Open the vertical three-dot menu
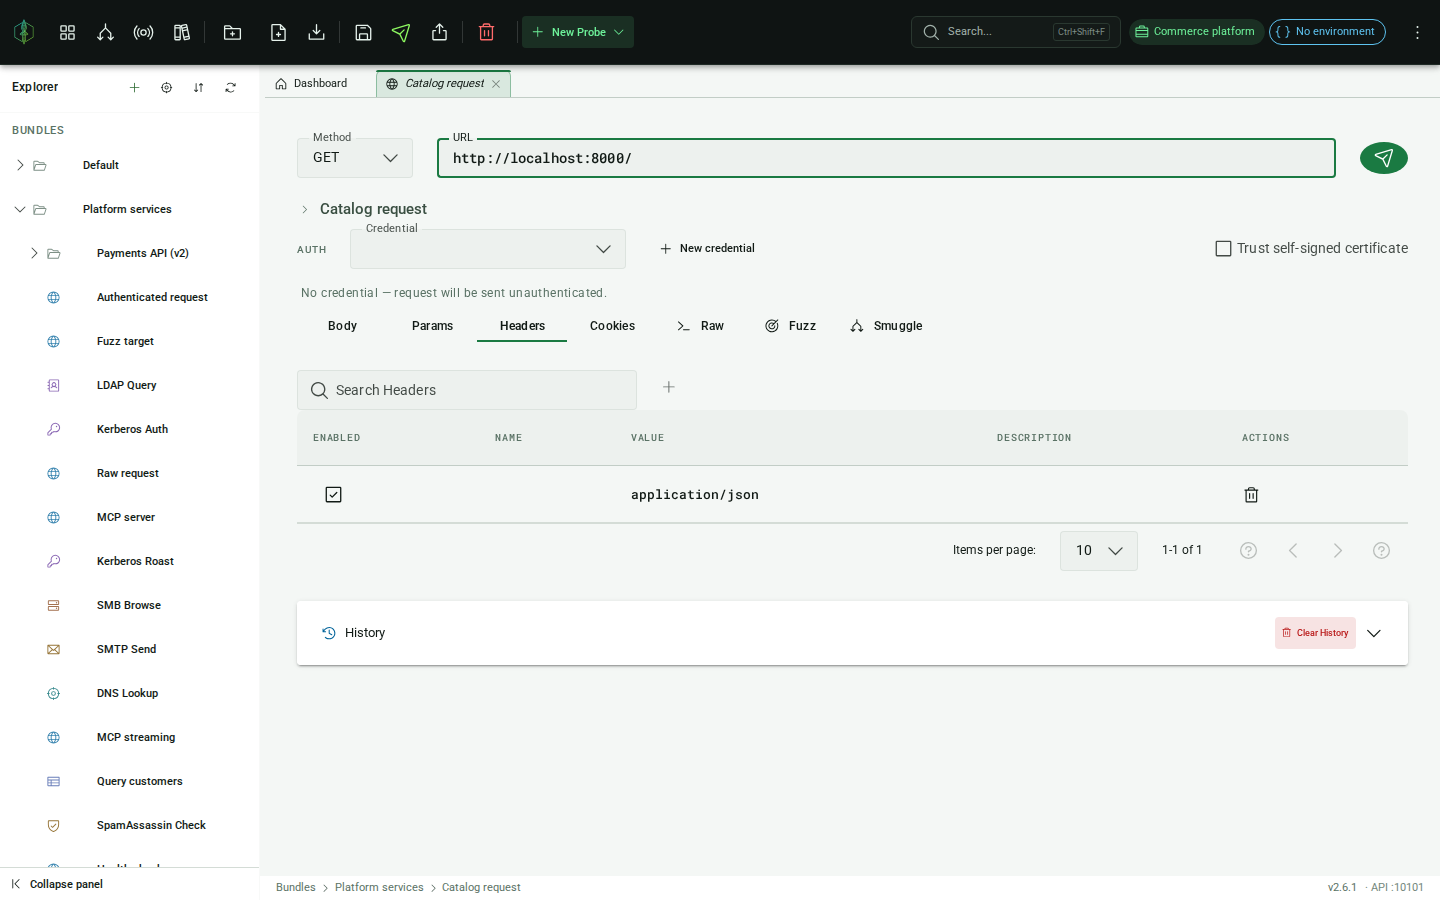The width and height of the screenshot is (1440, 900). click(x=1417, y=32)
